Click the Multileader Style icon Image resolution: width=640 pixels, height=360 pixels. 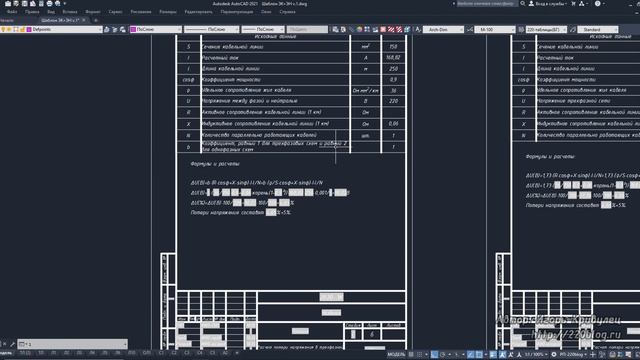pos(573,29)
